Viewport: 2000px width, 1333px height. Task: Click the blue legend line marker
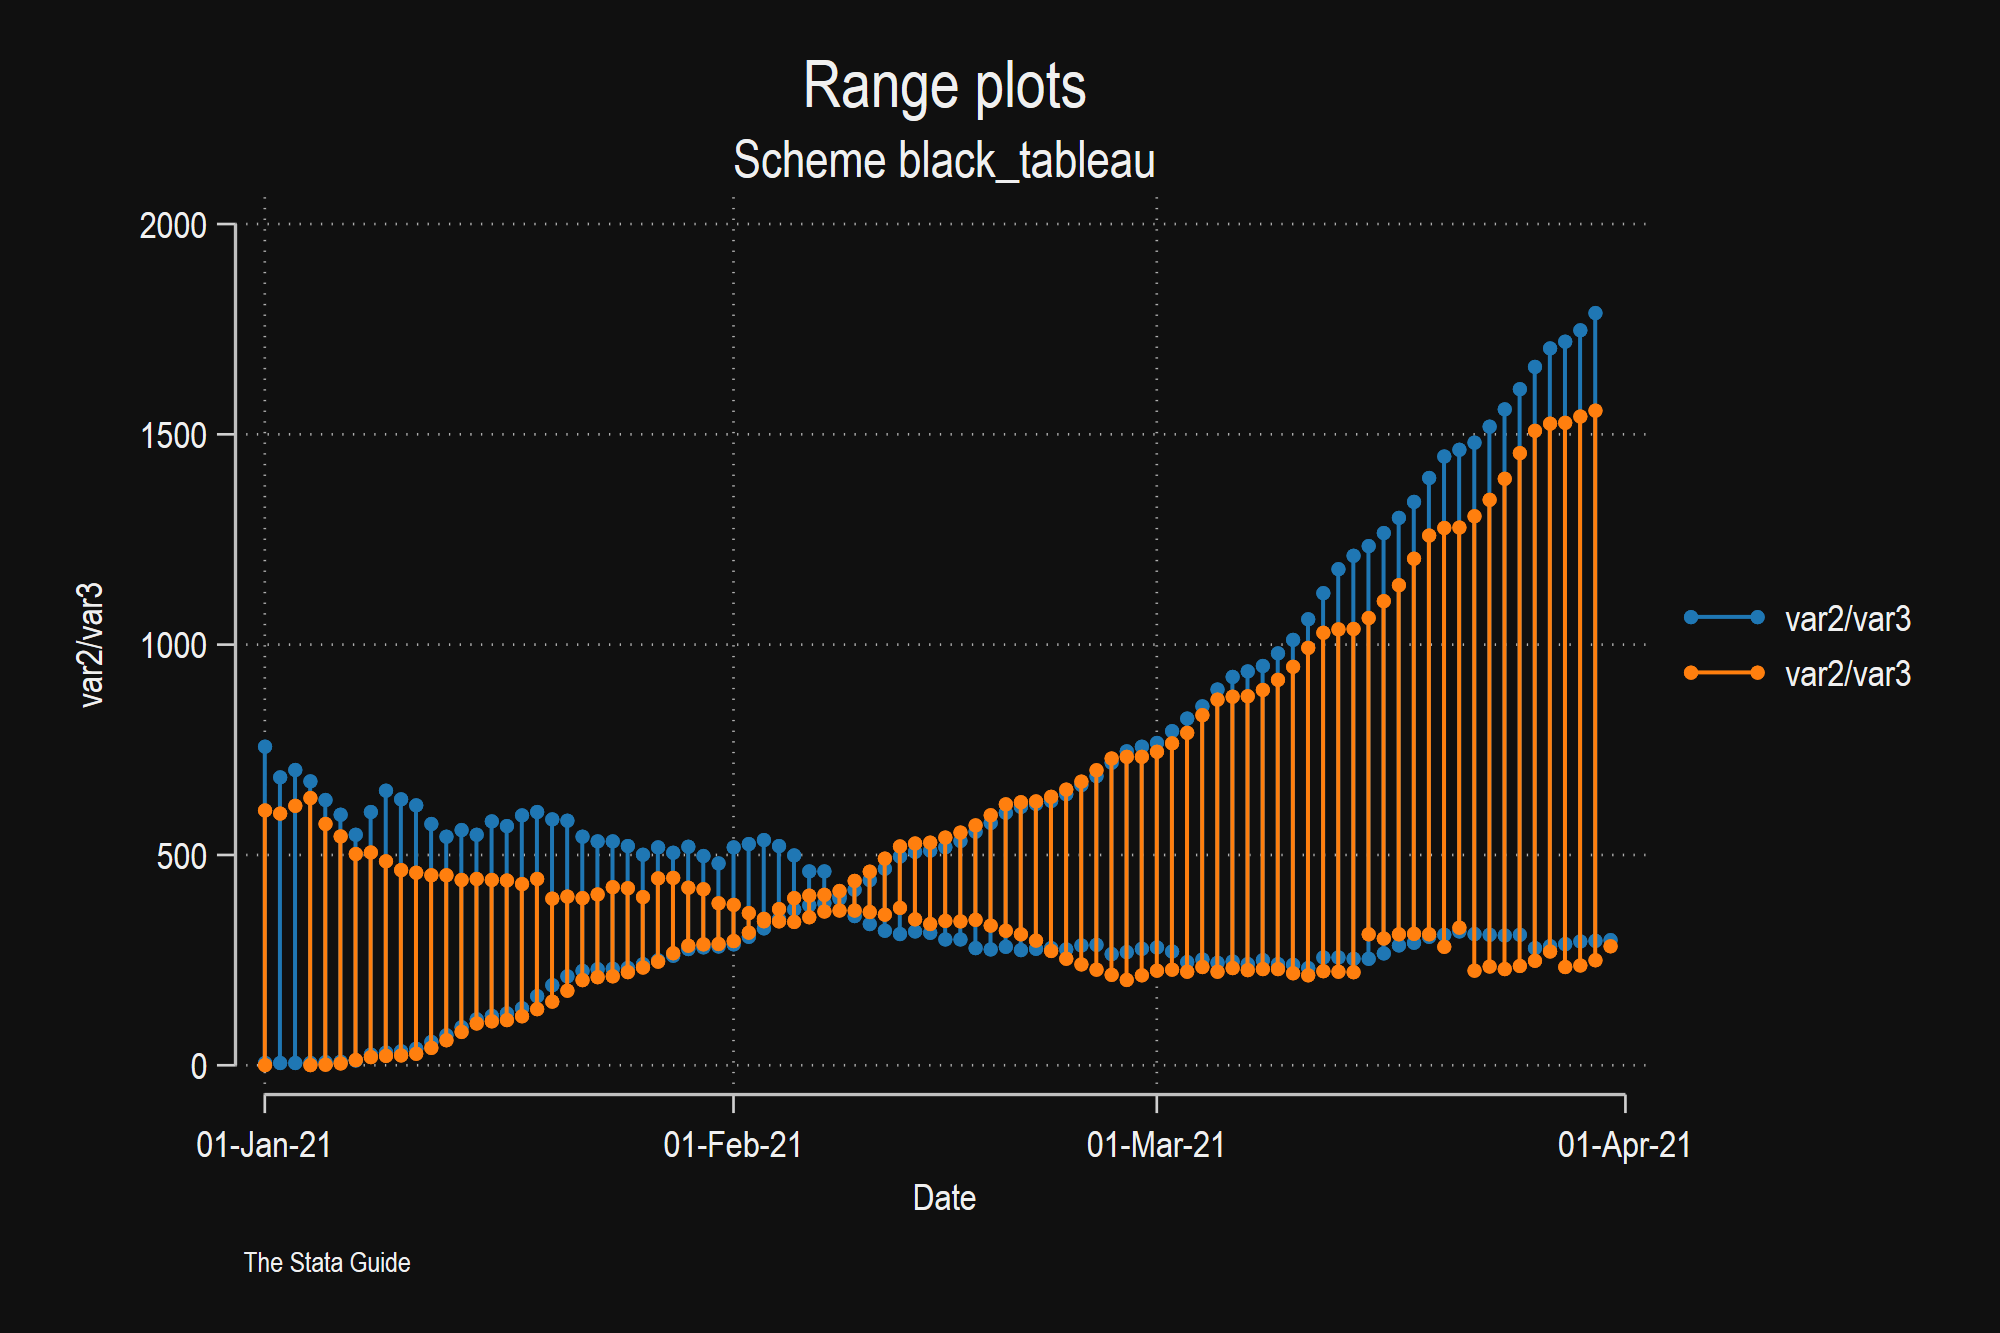[x=1723, y=617]
